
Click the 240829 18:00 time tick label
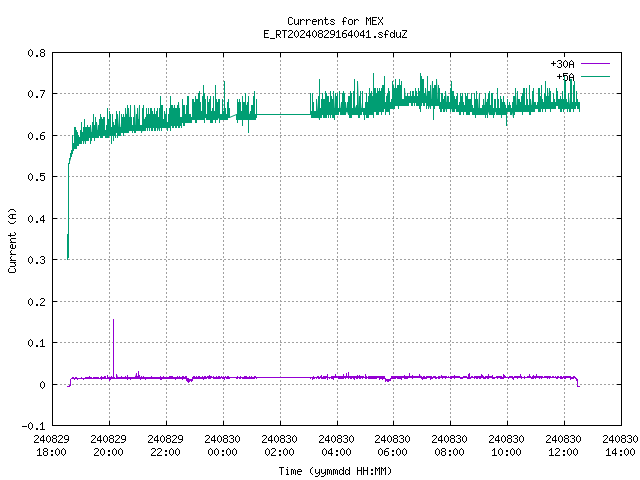pyautogui.click(x=51, y=446)
